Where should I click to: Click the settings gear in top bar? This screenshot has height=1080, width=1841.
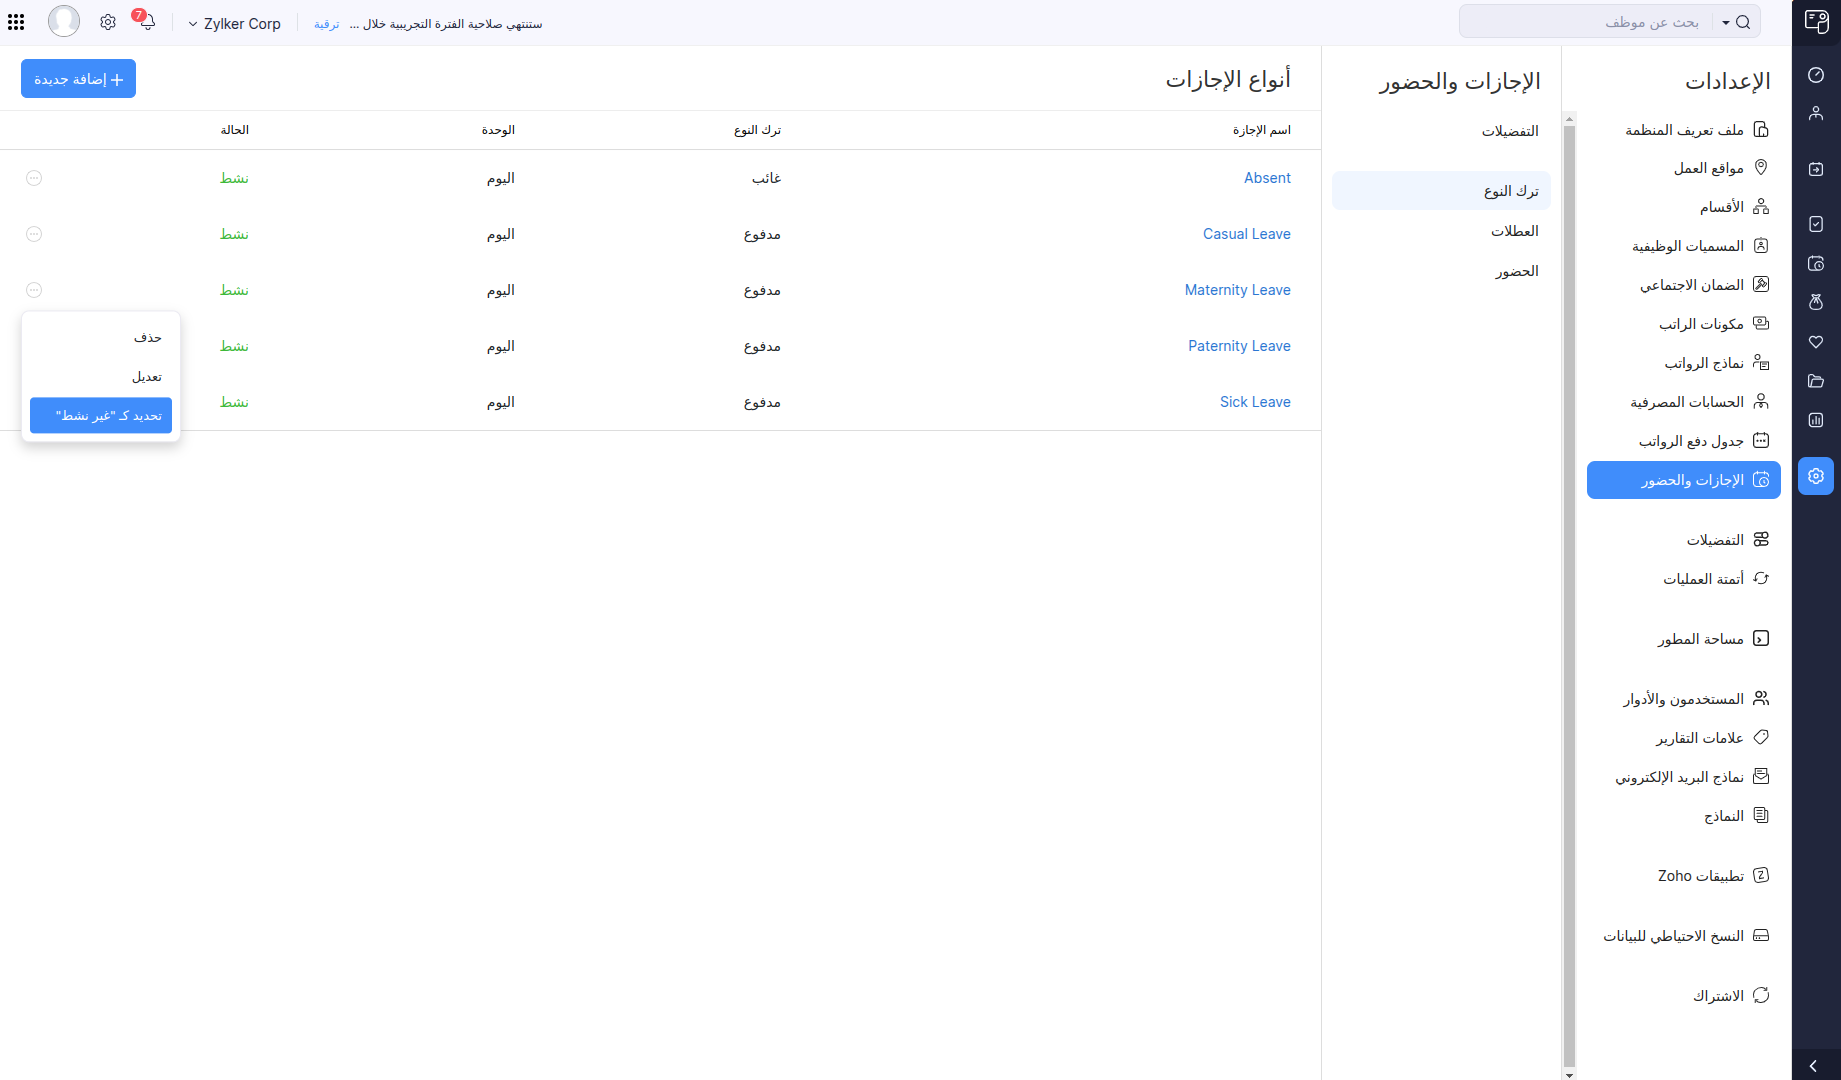pyautogui.click(x=108, y=22)
